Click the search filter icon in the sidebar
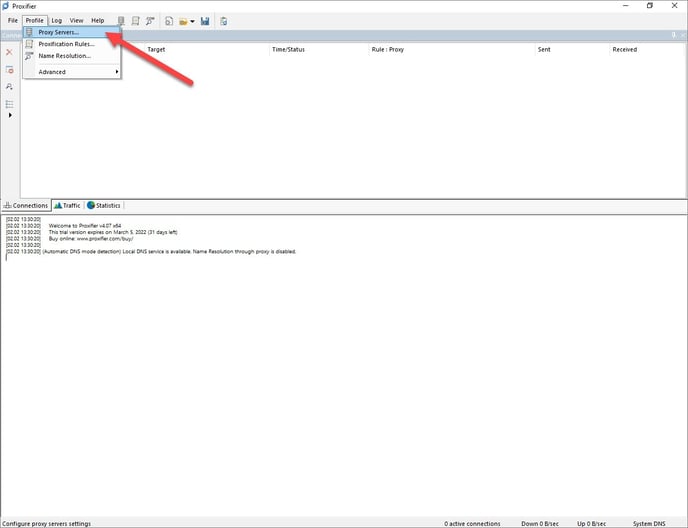 coord(9,87)
